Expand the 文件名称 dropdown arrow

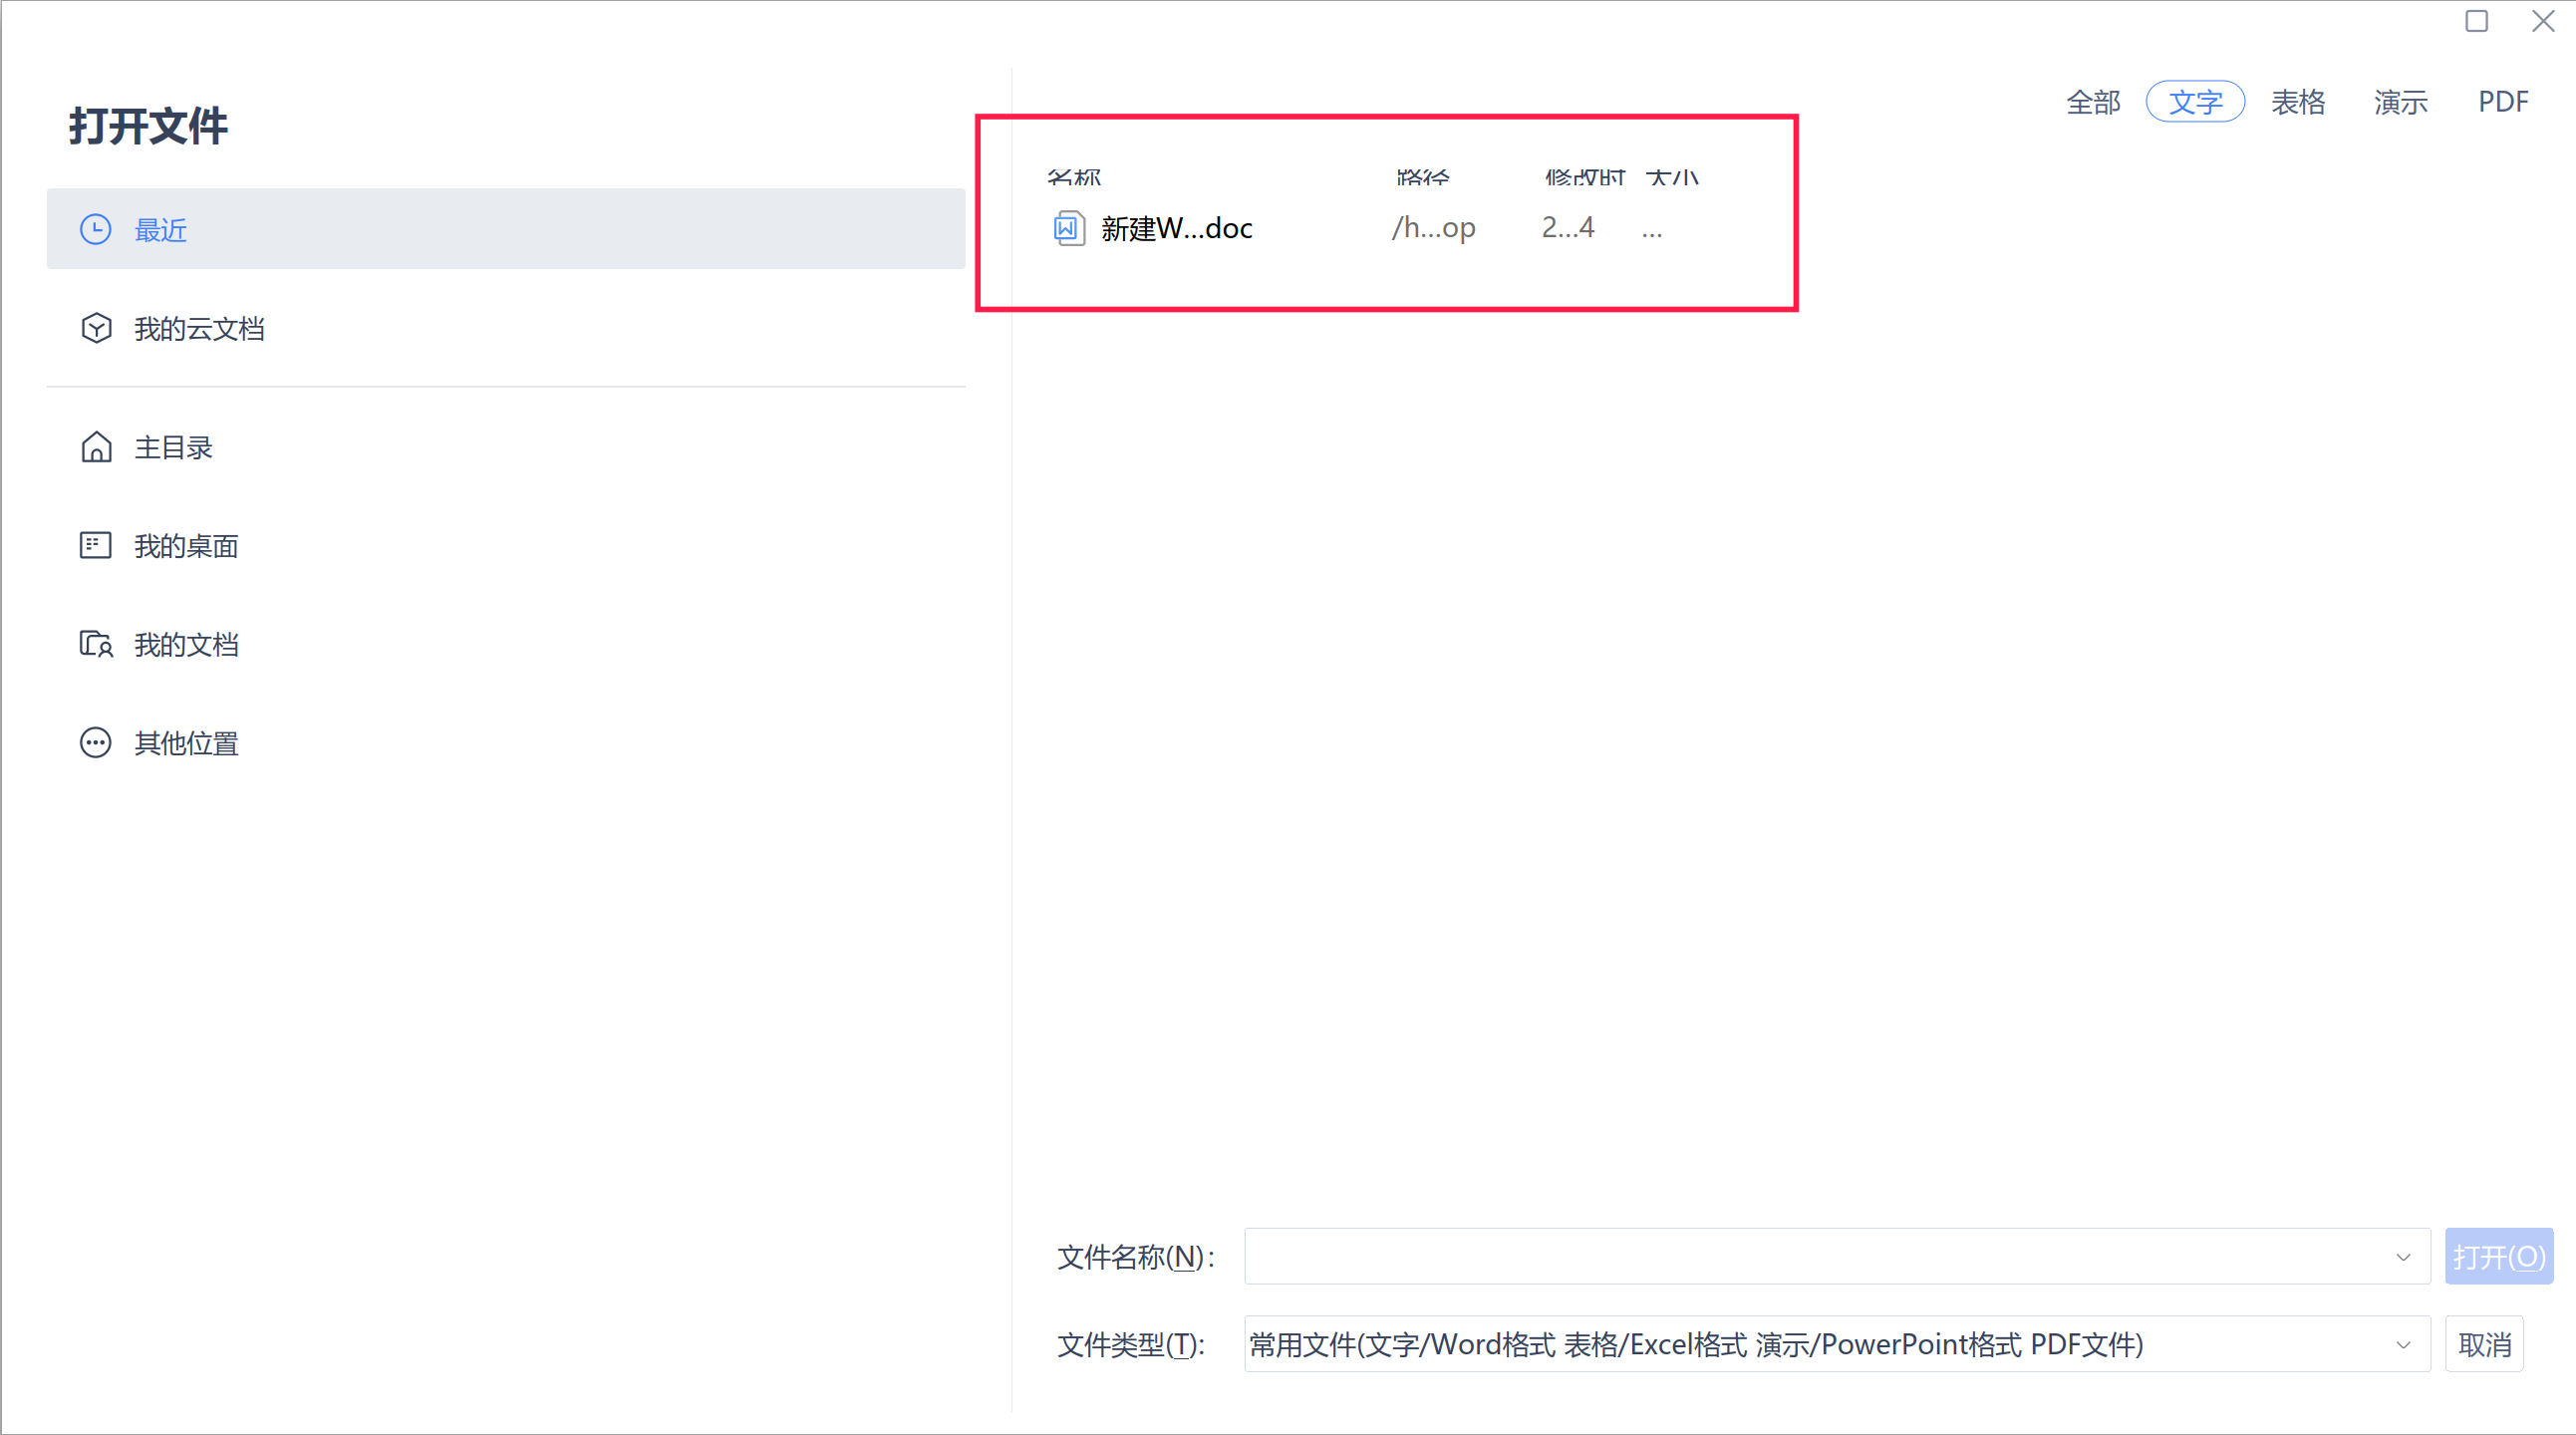coord(2403,1257)
